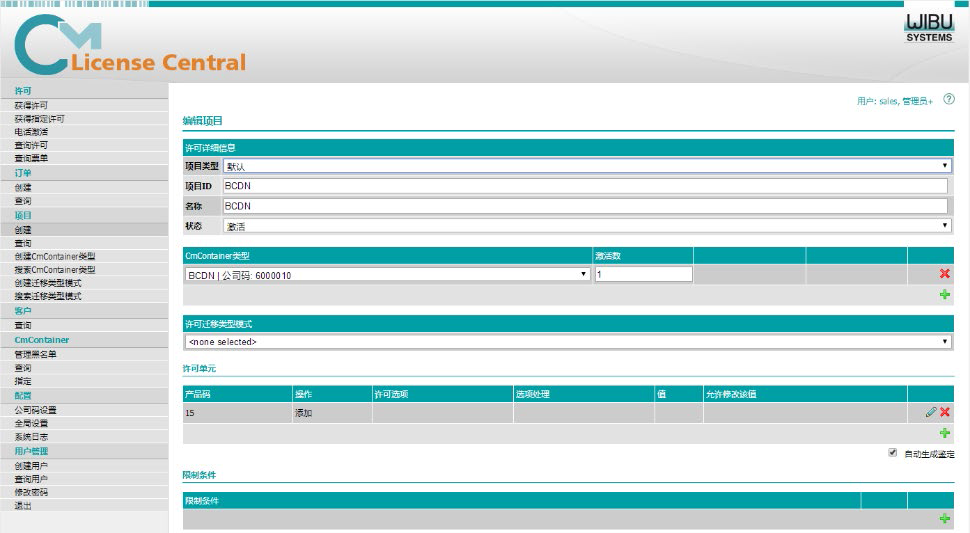Delete license unit with product code 15
The width and height of the screenshot is (970, 533).
pos(945,412)
